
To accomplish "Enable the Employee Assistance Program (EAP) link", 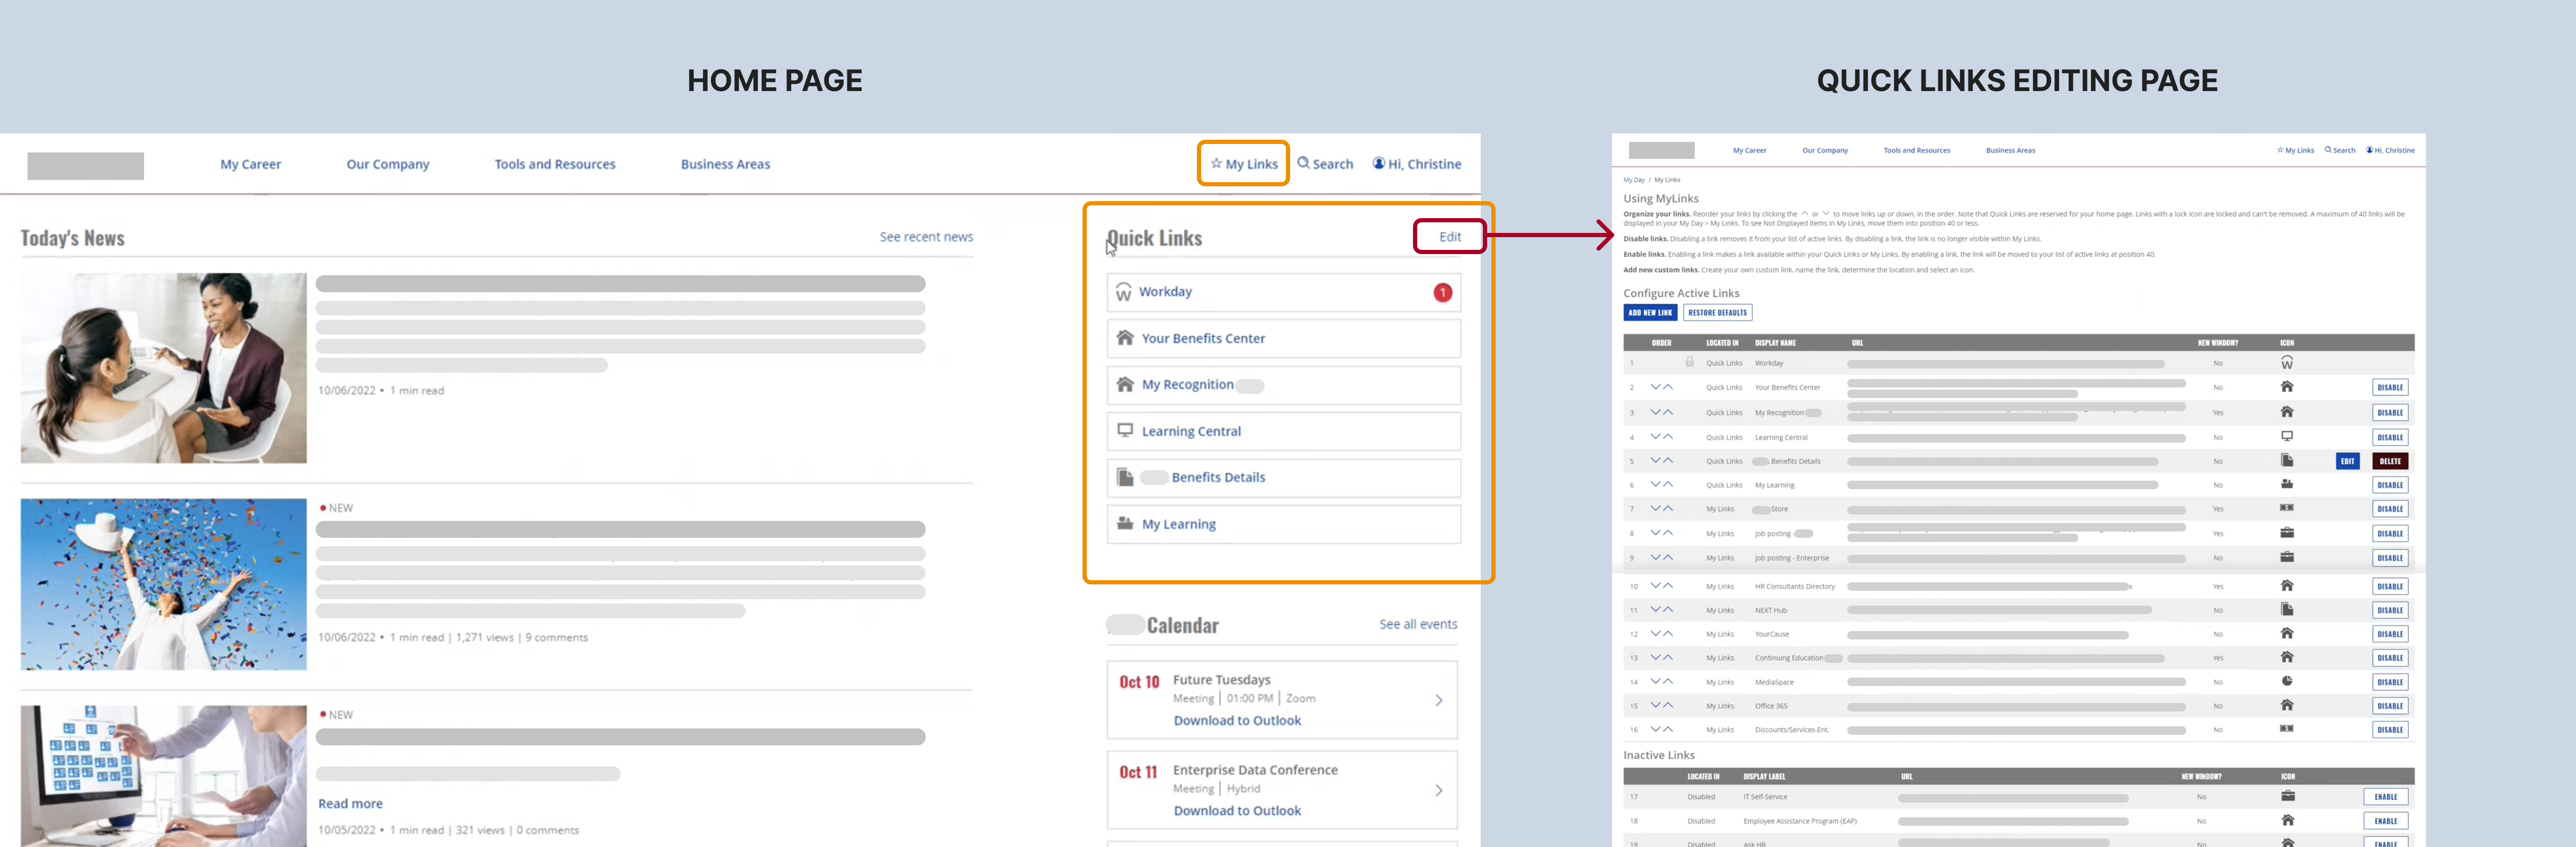I will tap(2386, 820).
